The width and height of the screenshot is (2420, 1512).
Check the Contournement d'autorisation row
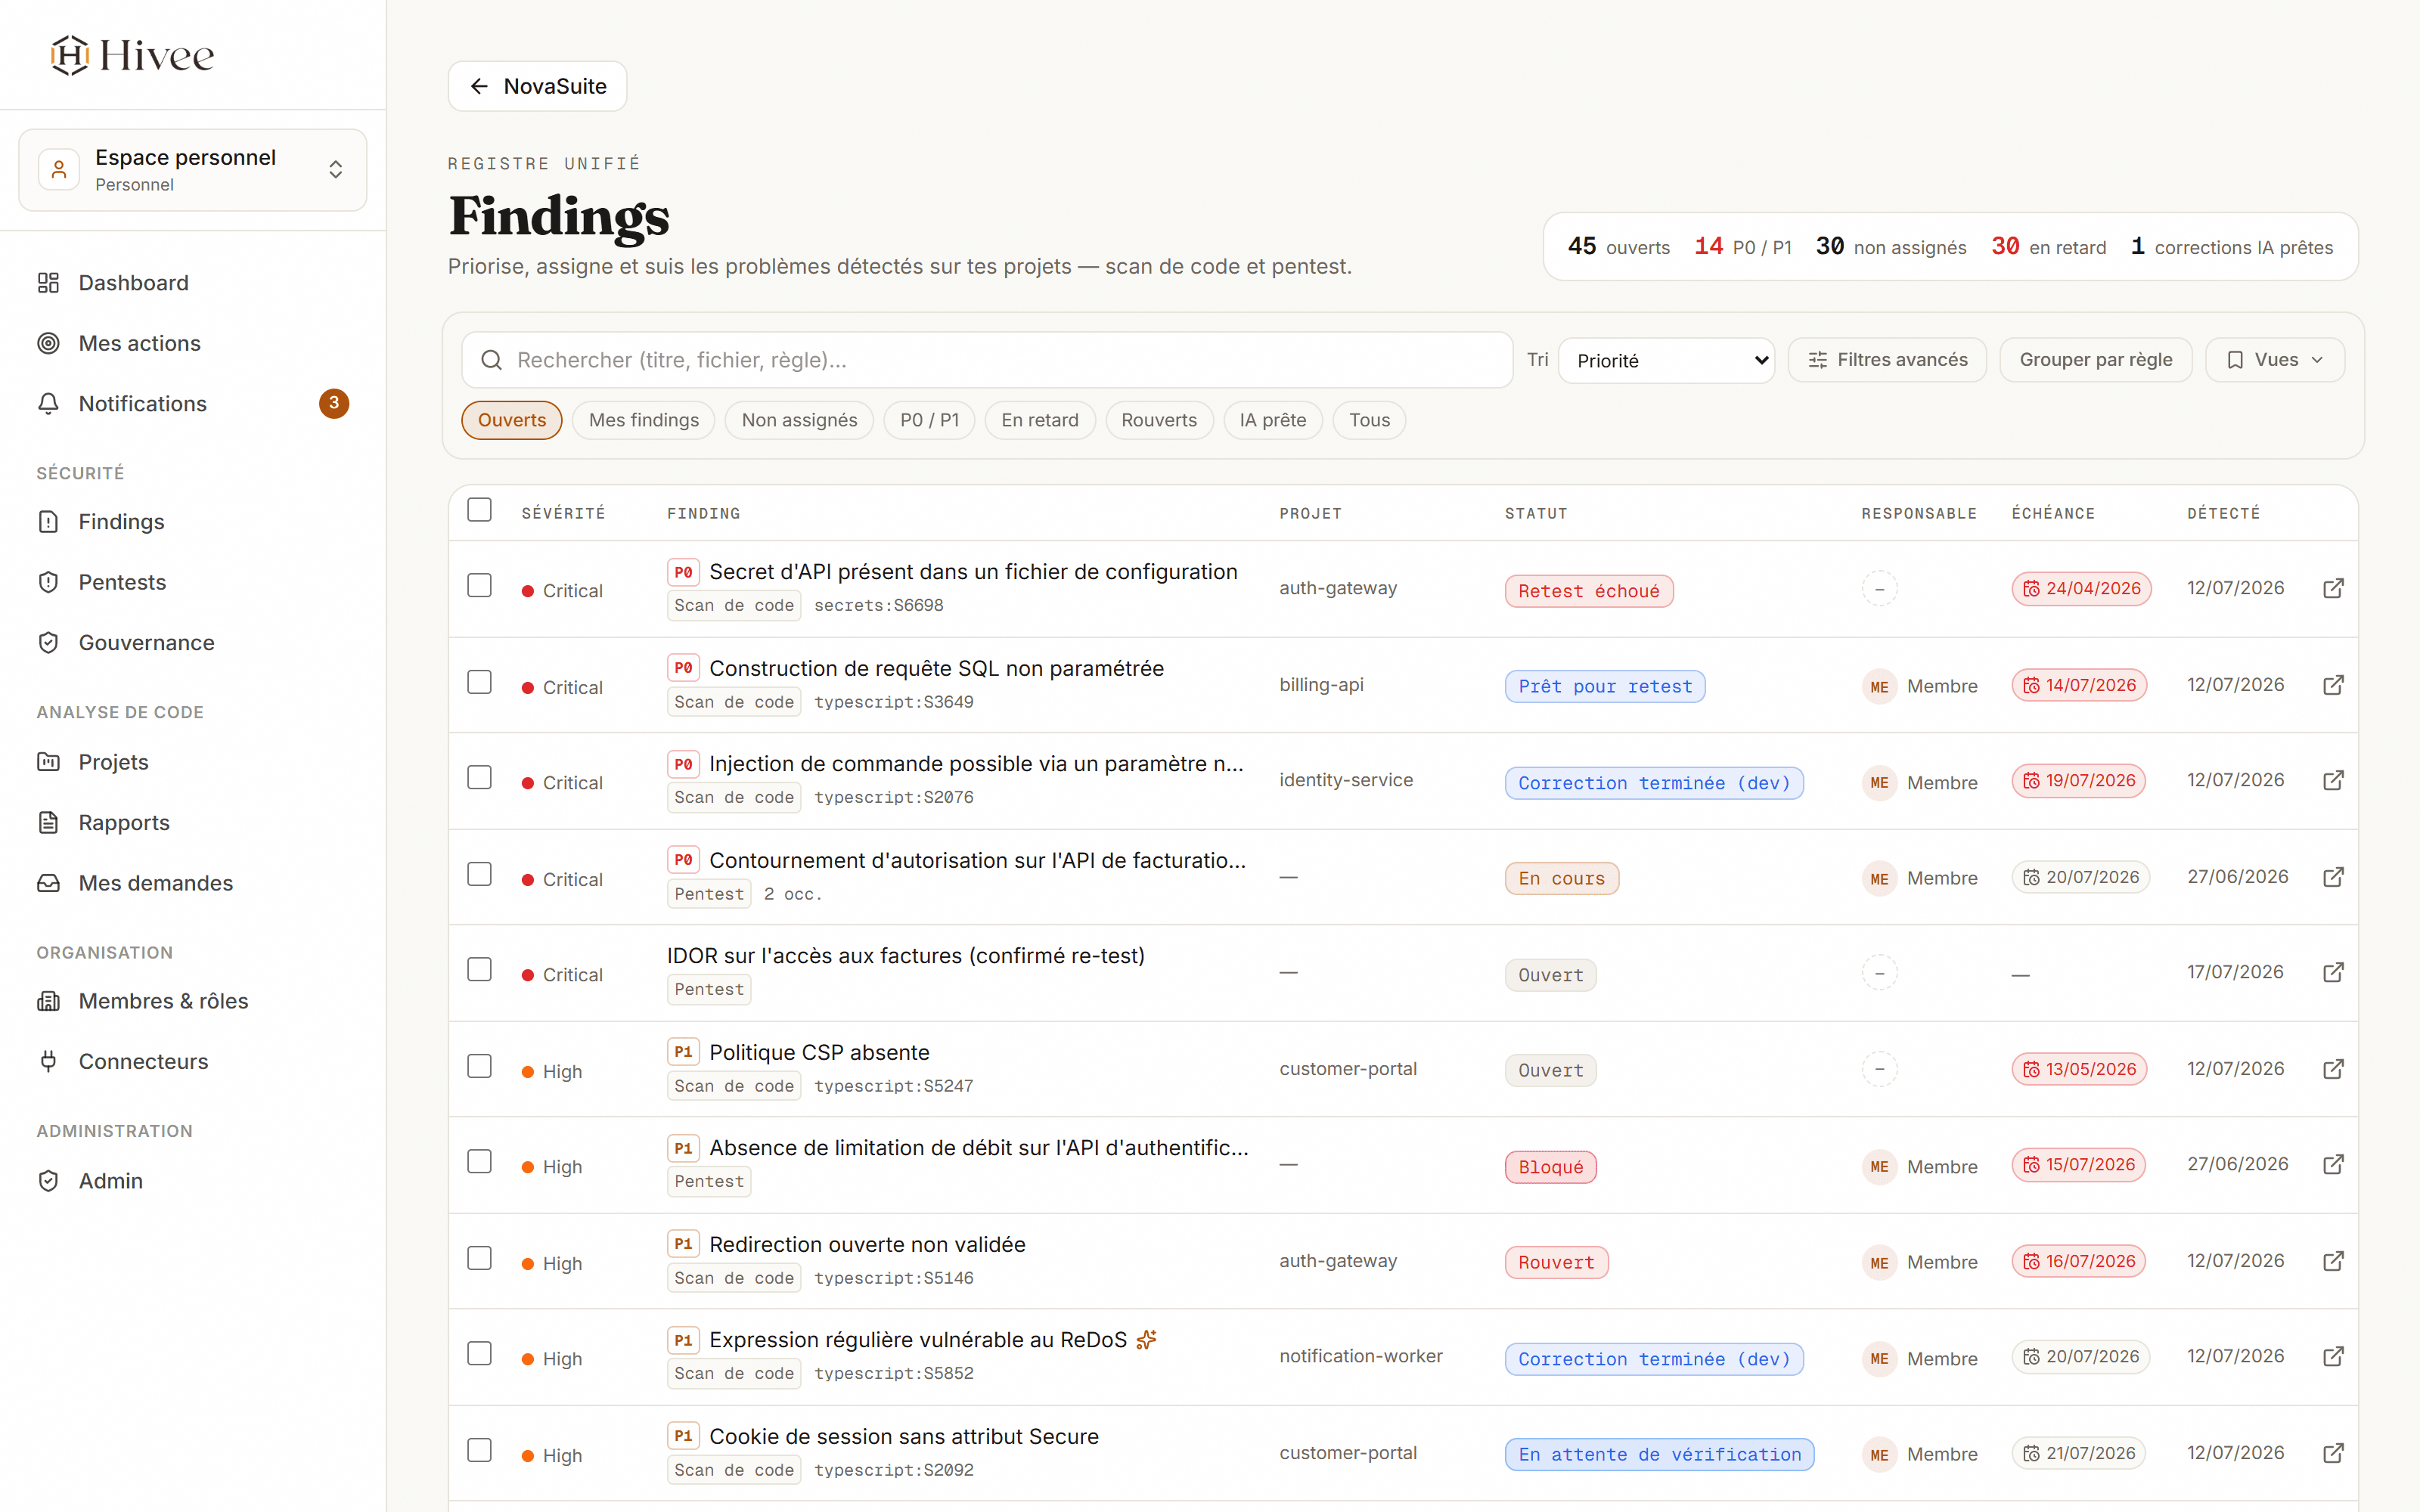pos(480,874)
